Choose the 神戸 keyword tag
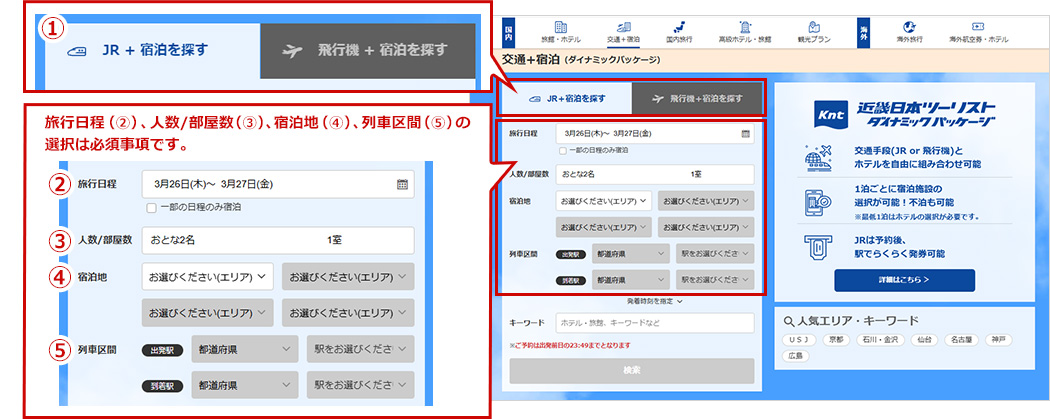1050x419 pixels. tap(999, 339)
